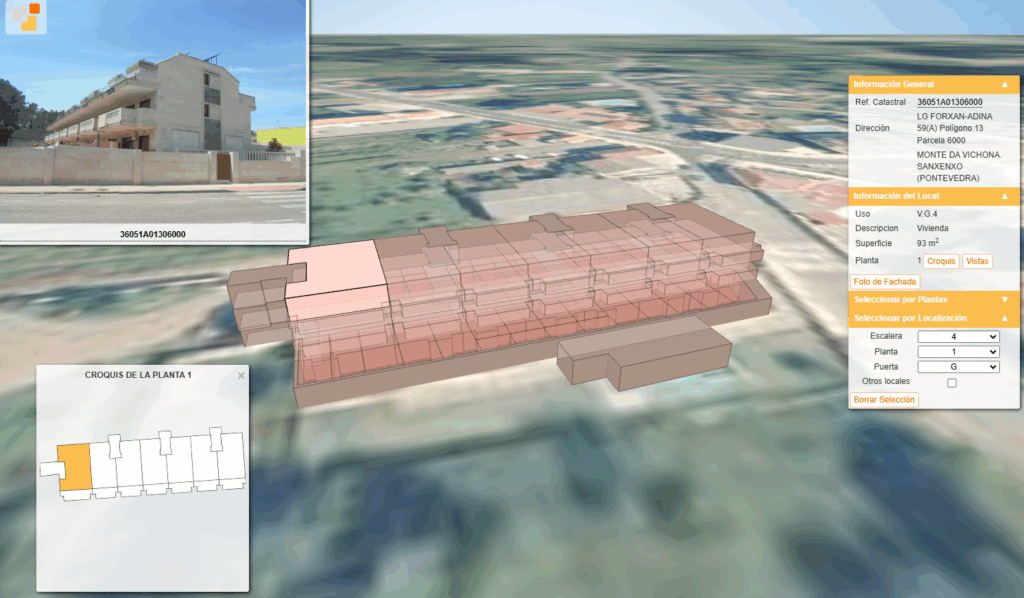The height and width of the screenshot is (598, 1024).
Task: Click the Borrar Selección button
Action: (884, 400)
